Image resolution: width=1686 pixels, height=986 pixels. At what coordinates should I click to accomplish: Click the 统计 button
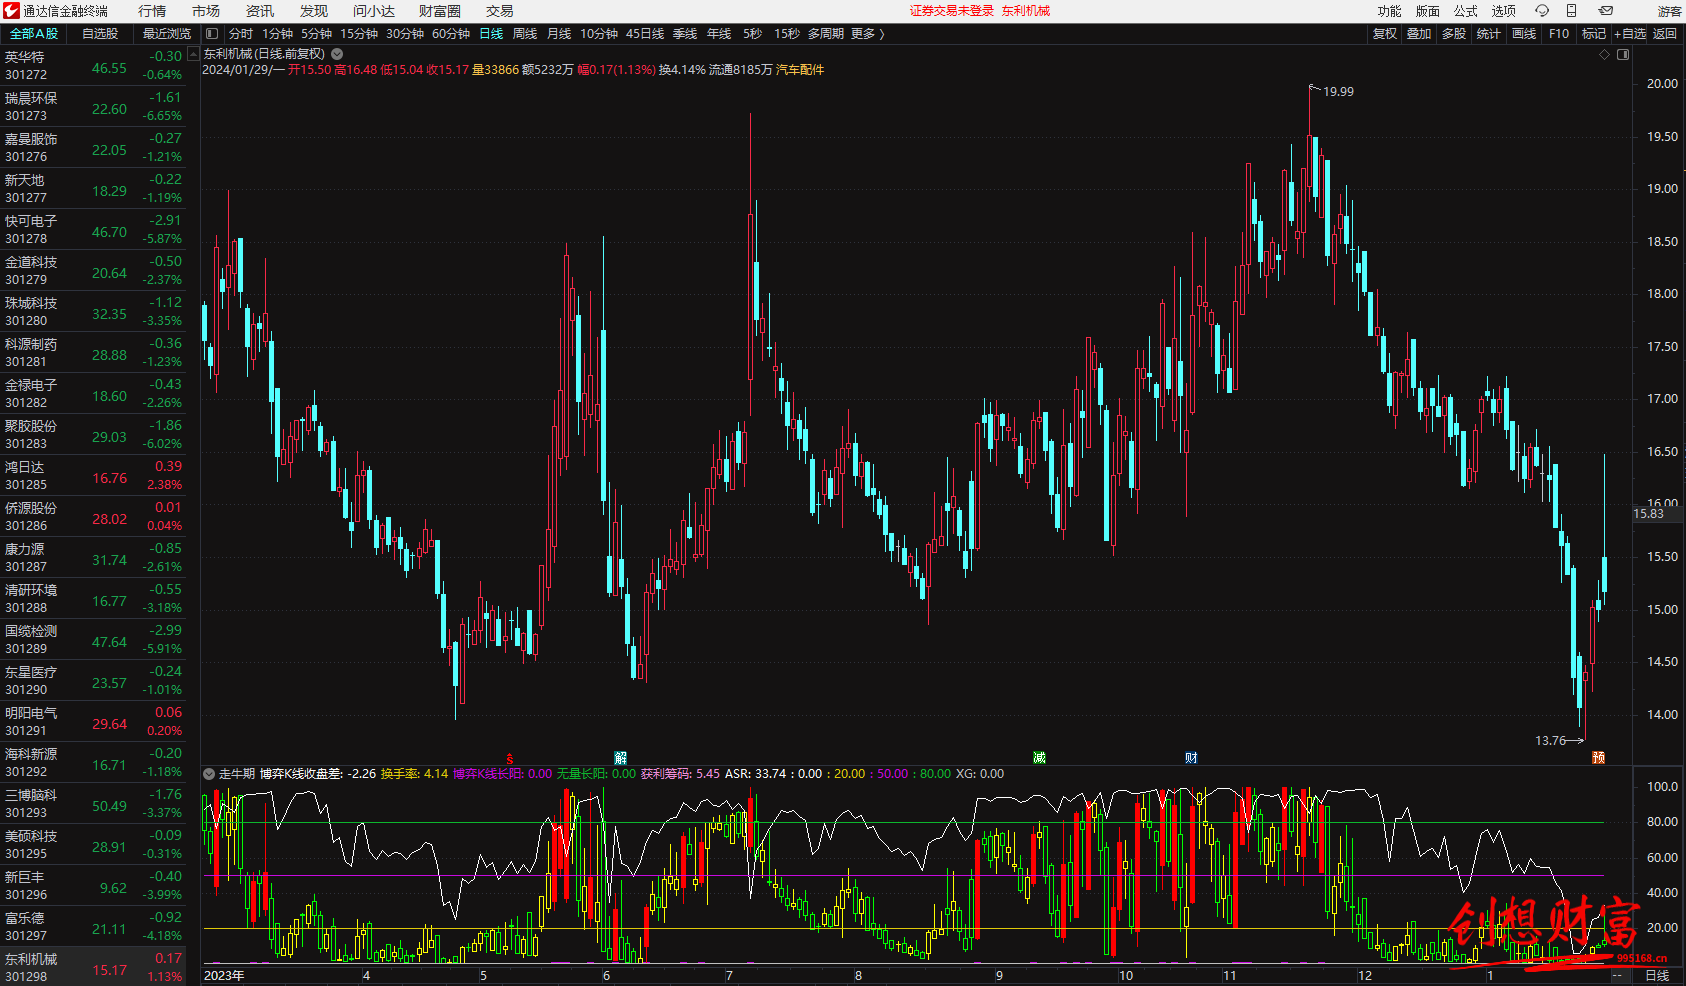point(1489,34)
